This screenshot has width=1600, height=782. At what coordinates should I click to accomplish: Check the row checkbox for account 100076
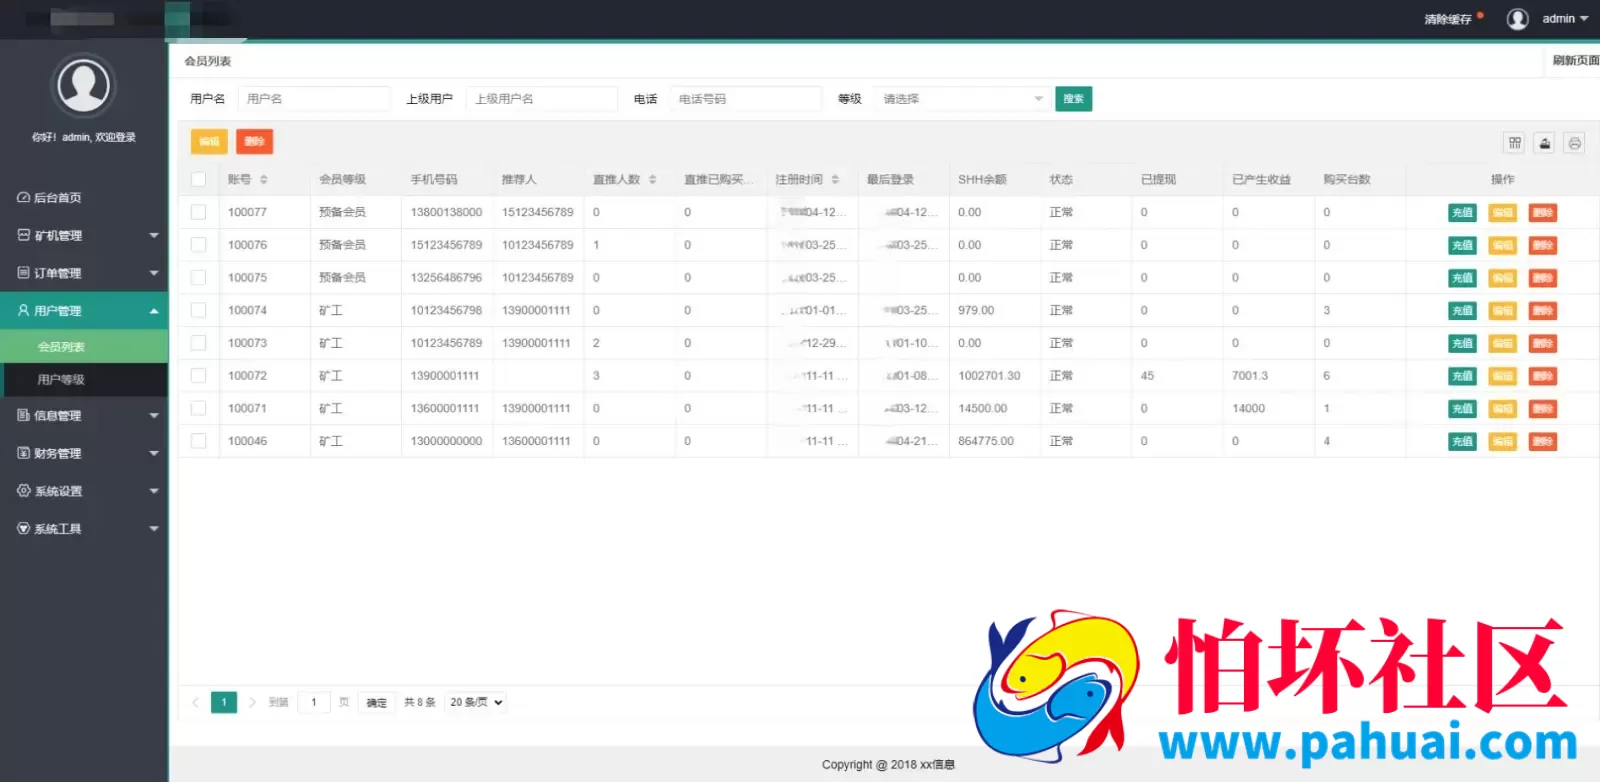[199, 245]
